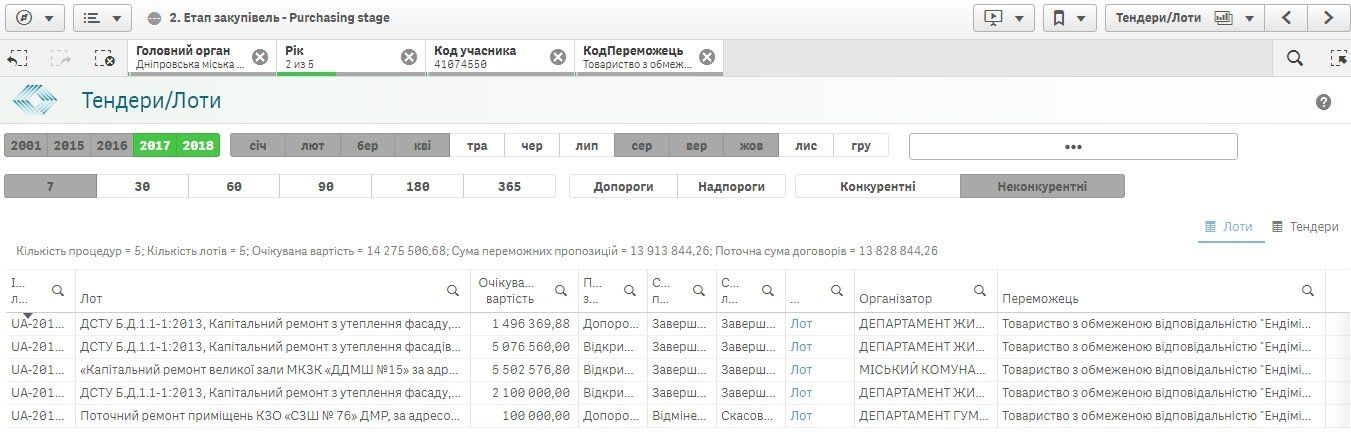Toggle year 2001 filter

pyautogui.click(x=26, y=146)
